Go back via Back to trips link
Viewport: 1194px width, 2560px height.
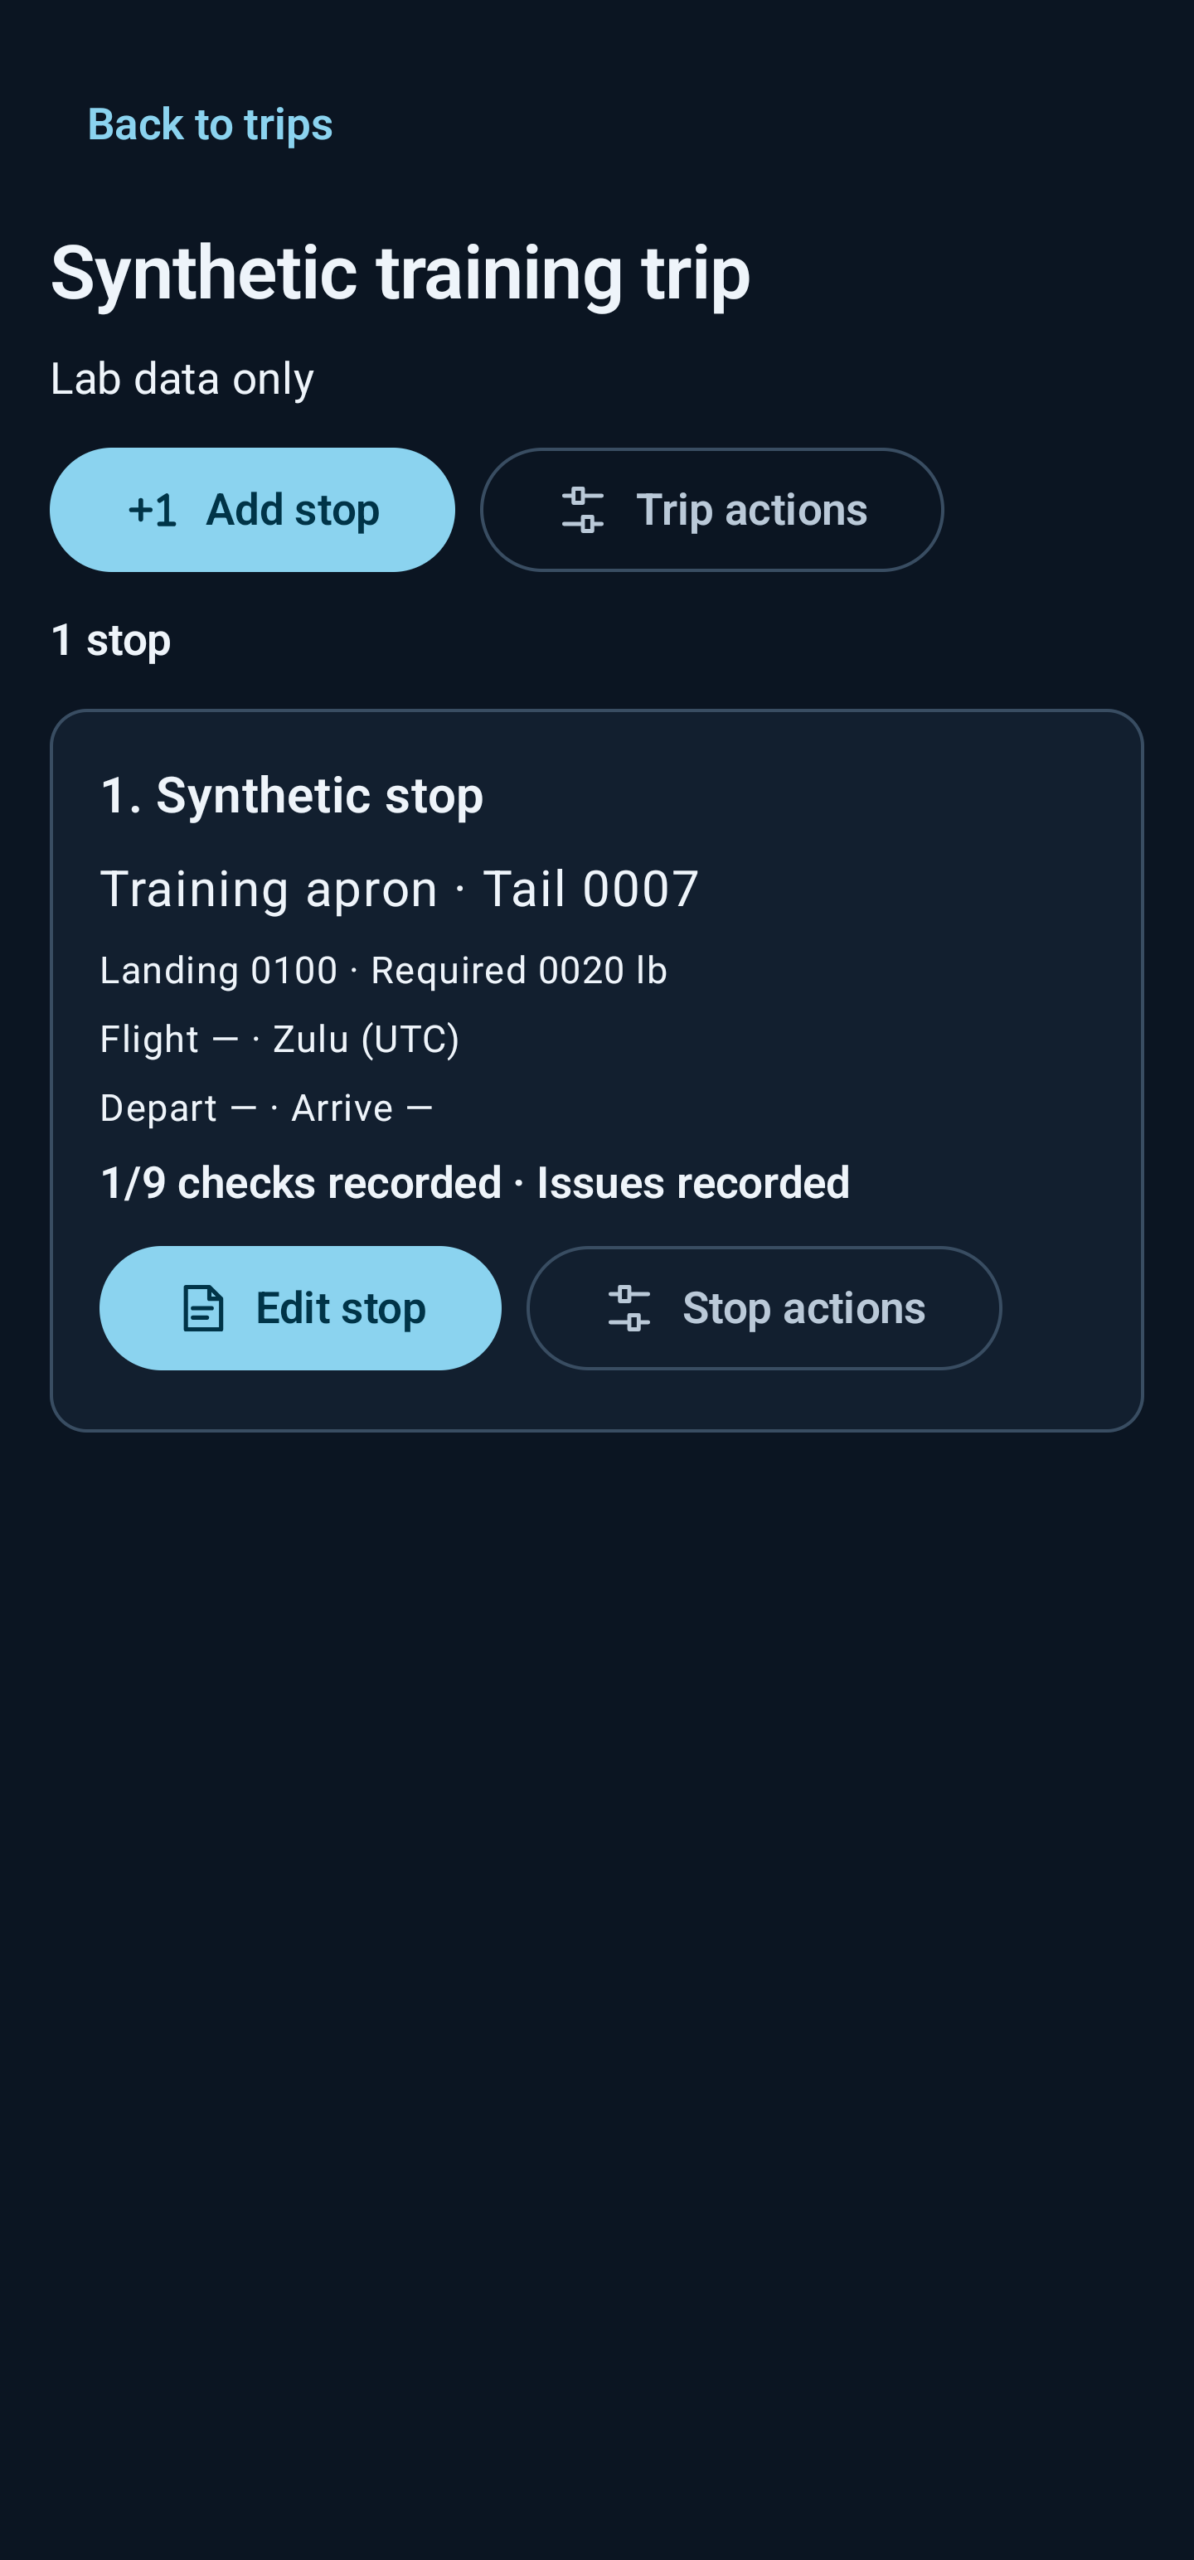coord(210,125)
